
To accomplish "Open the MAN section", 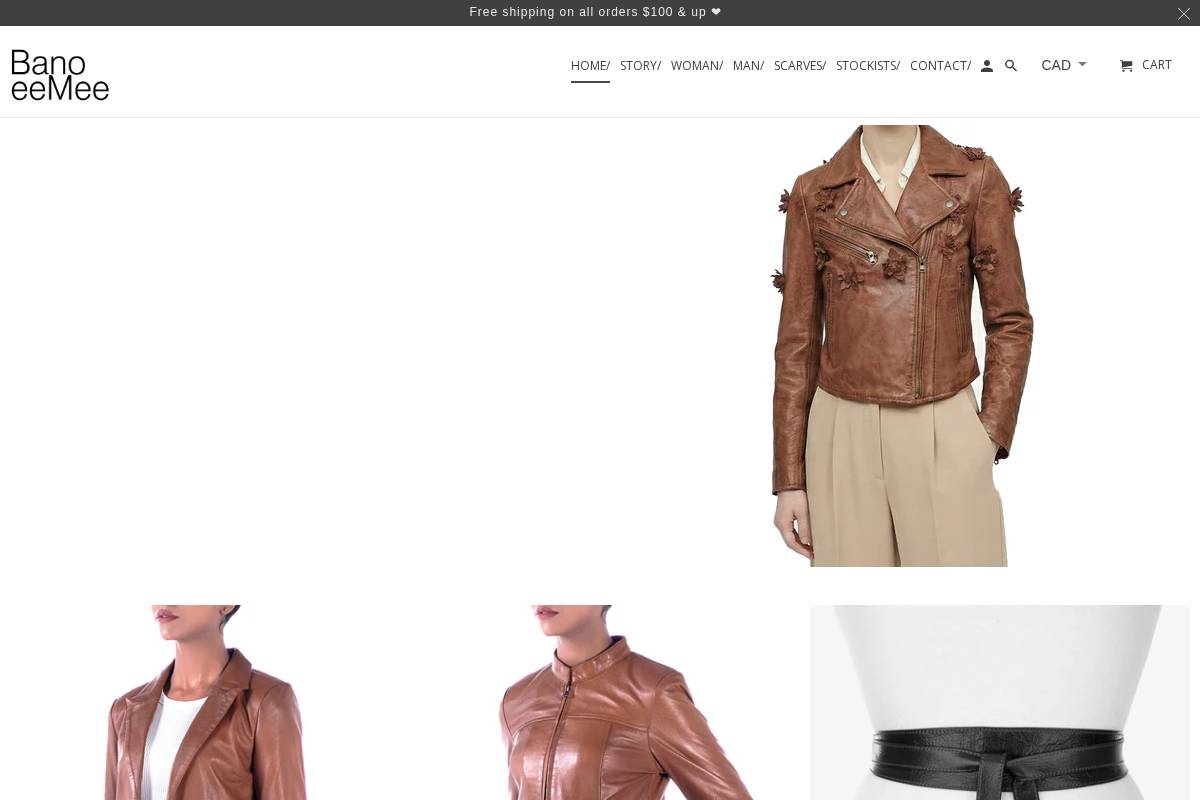I will point(747,65).
